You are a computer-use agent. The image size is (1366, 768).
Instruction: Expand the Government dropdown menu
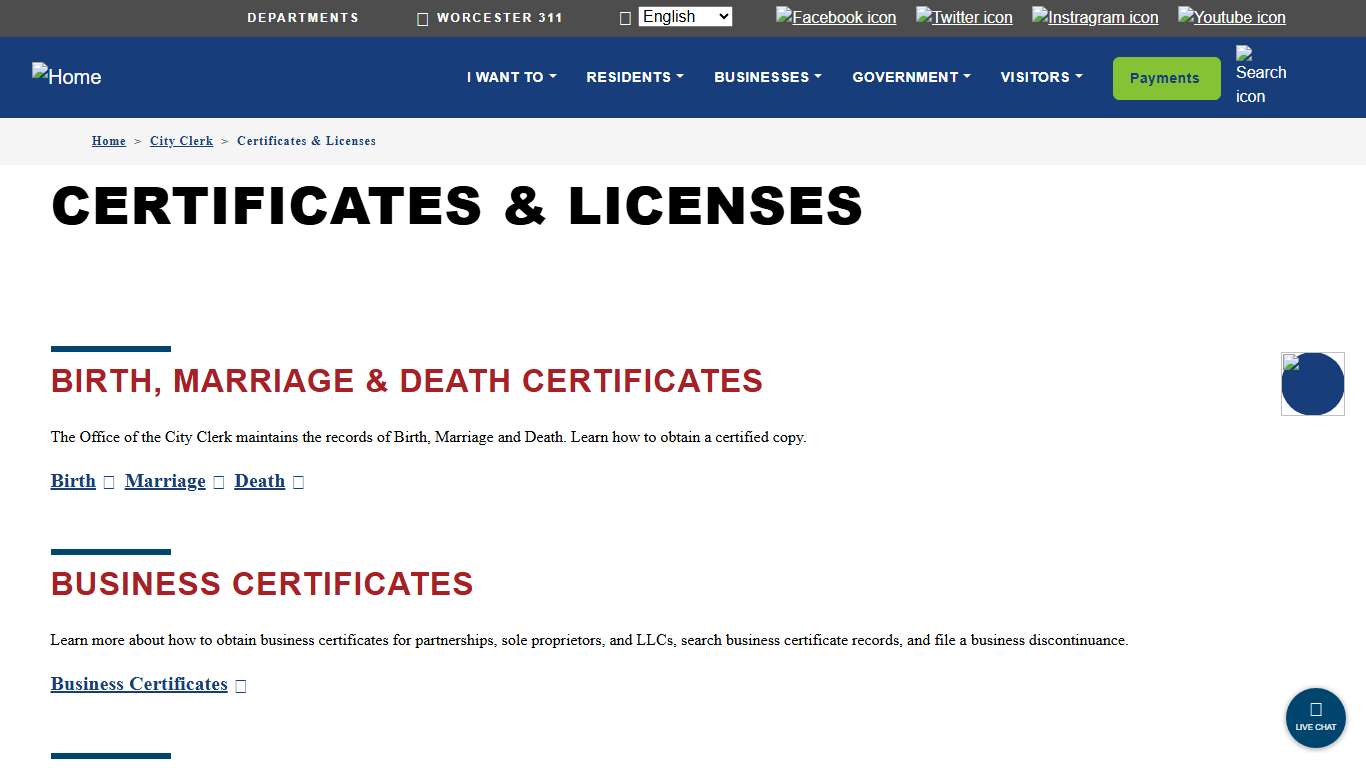point(910,77)
